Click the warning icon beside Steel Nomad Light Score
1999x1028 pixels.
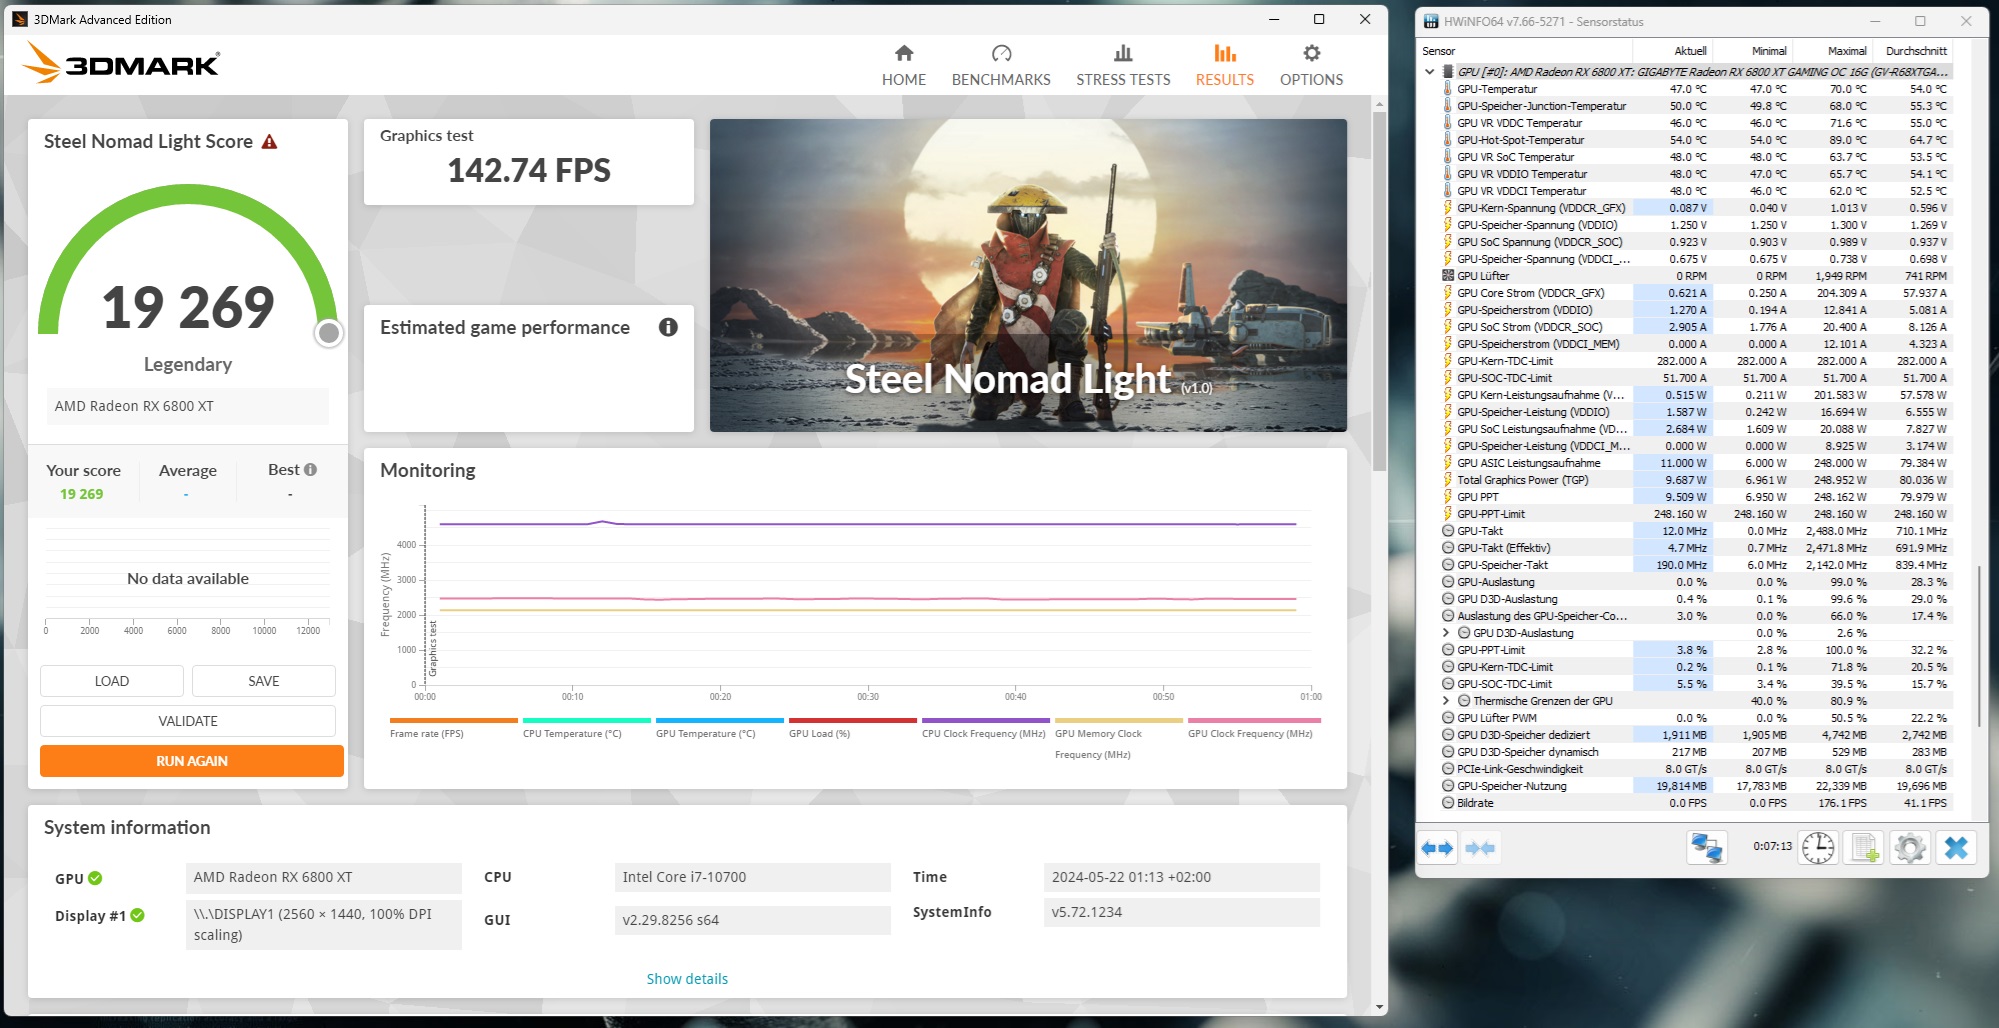[x=269, y=142]
